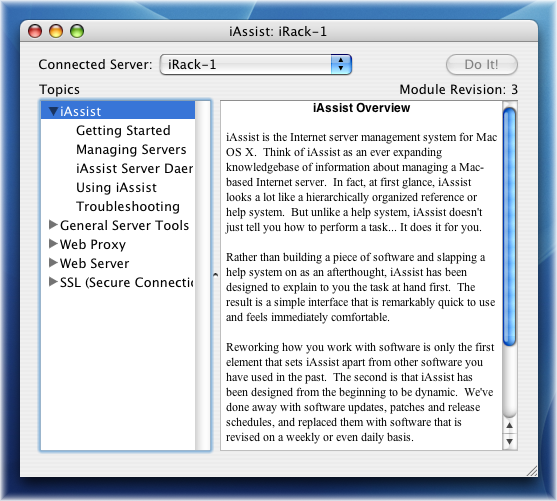Minimize the iAssist window
The width and height of the screenshot is (557, 501).
[x=56, y=31]
